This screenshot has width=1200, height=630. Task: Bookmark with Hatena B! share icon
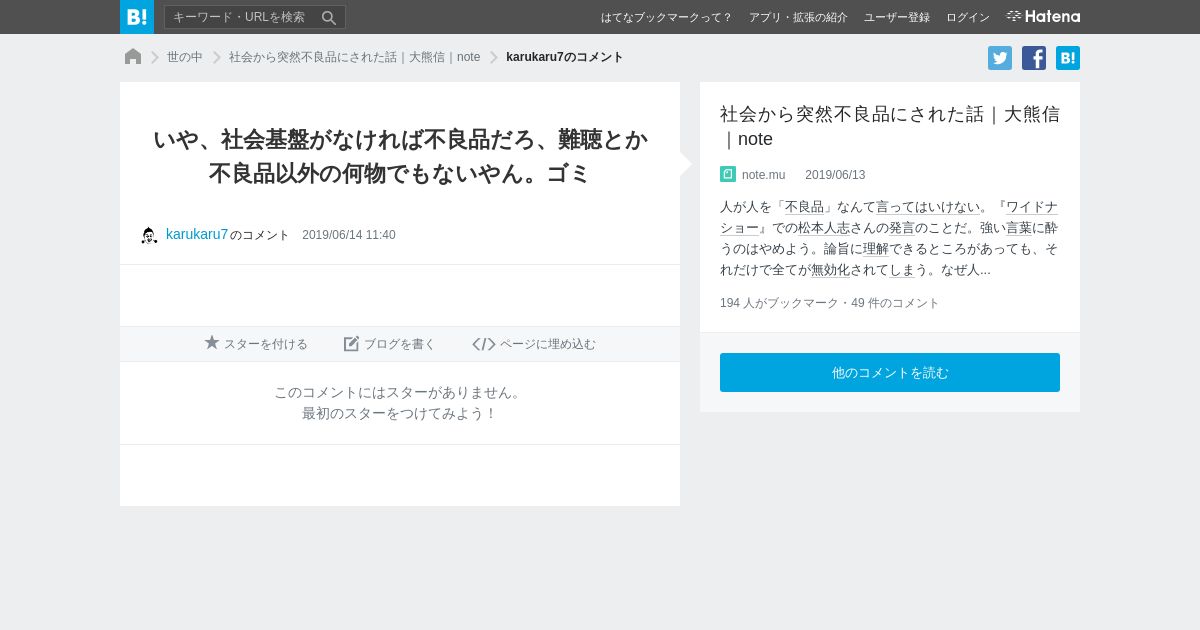pos(1068,58)
